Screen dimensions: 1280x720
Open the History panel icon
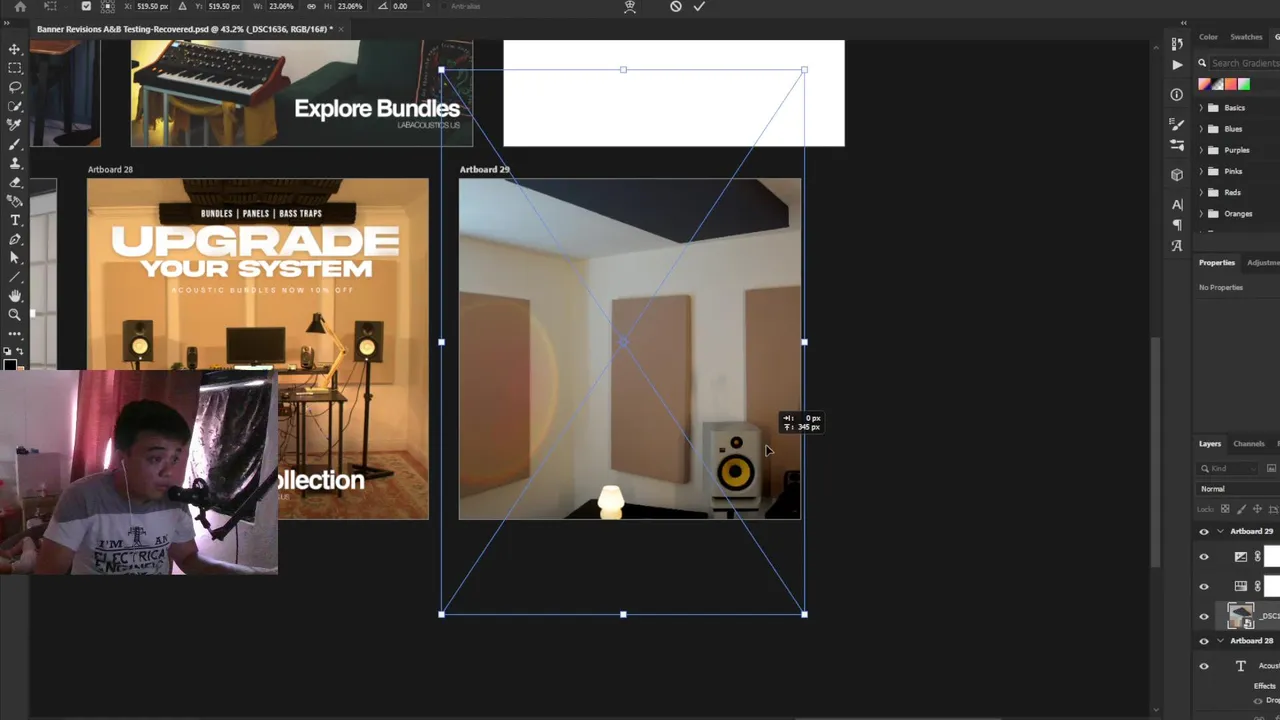point(1177,44)
